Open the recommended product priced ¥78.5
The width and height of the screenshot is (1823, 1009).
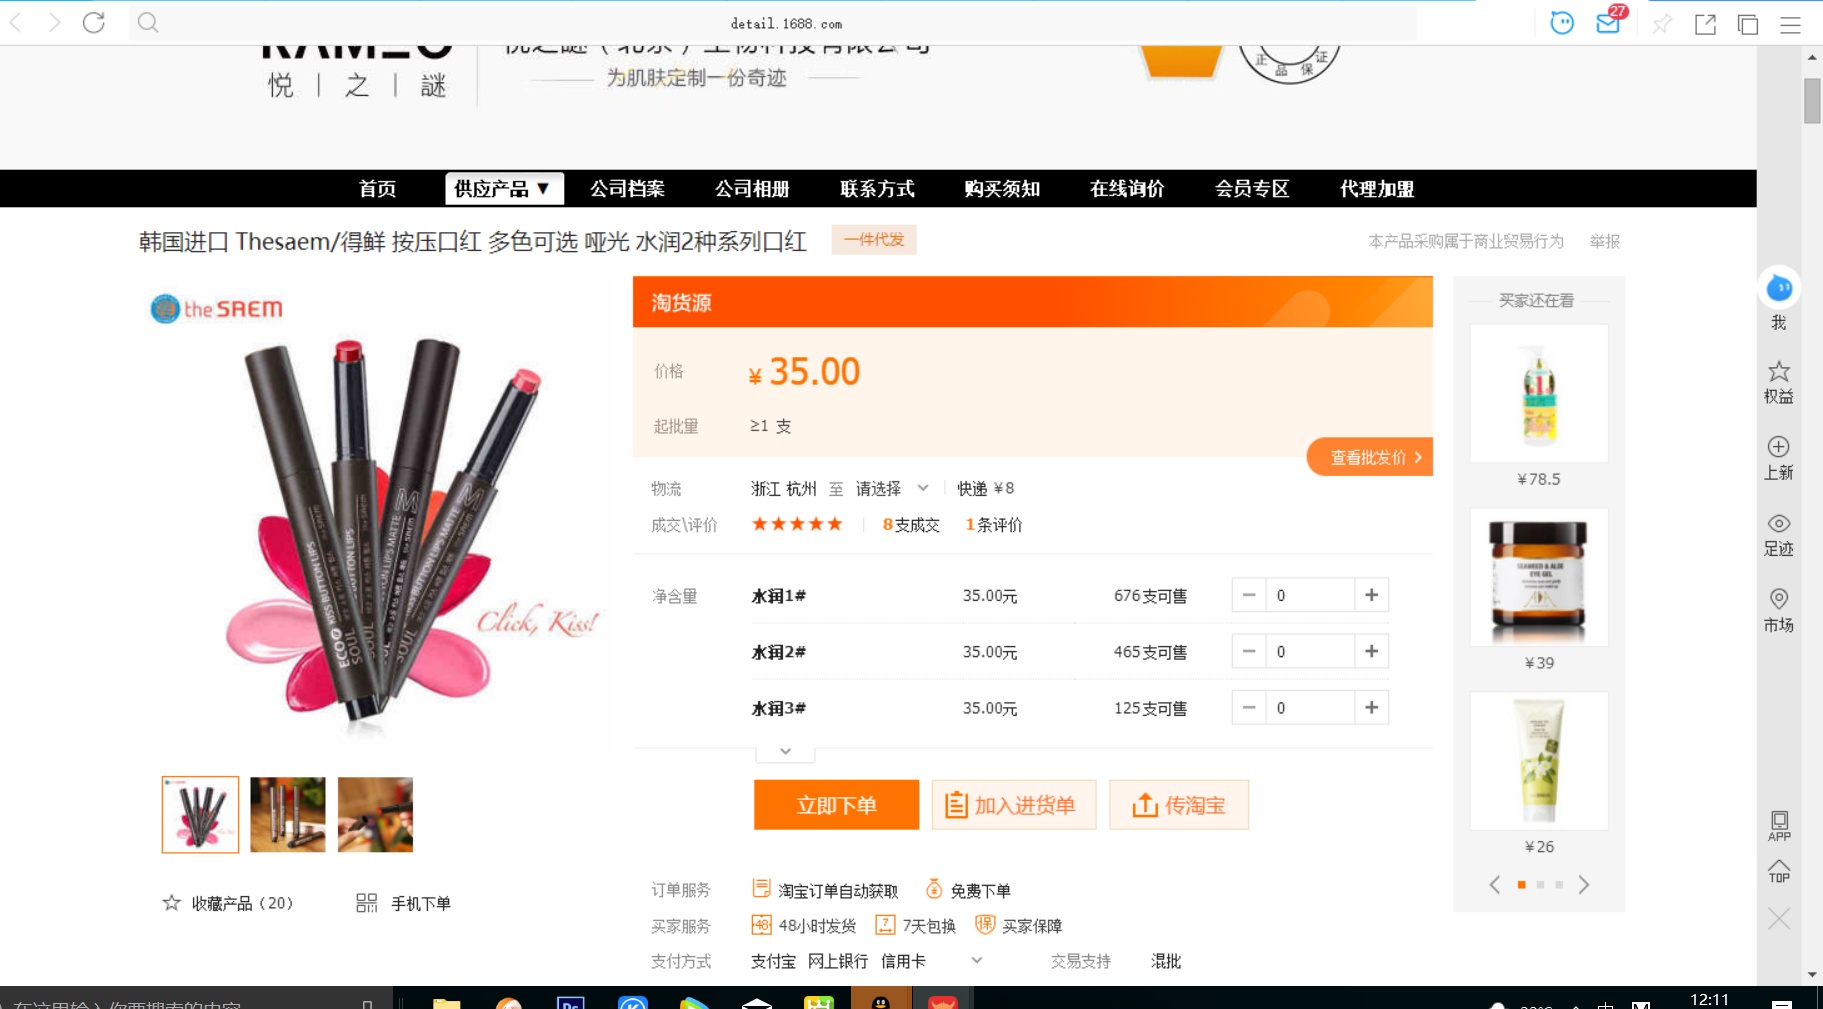tap(1539, 393)
